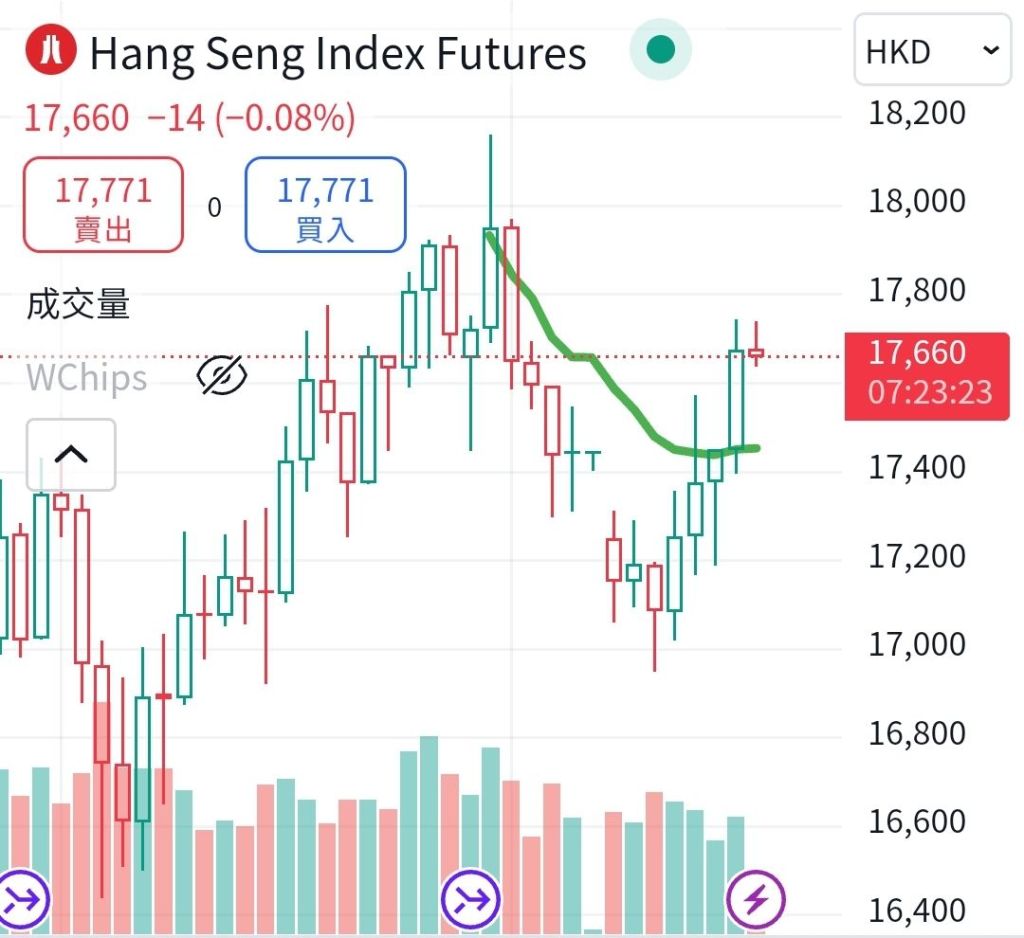The width and height of the screenshot is (1024, 938).
Task: Open the HKD currency dropdown
Action: coord(932,50)
